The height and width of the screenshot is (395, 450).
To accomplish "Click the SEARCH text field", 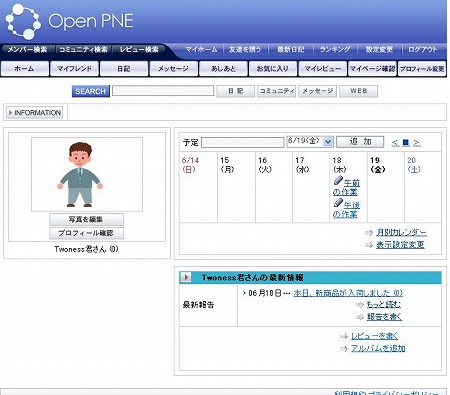I will click(163, 91).
